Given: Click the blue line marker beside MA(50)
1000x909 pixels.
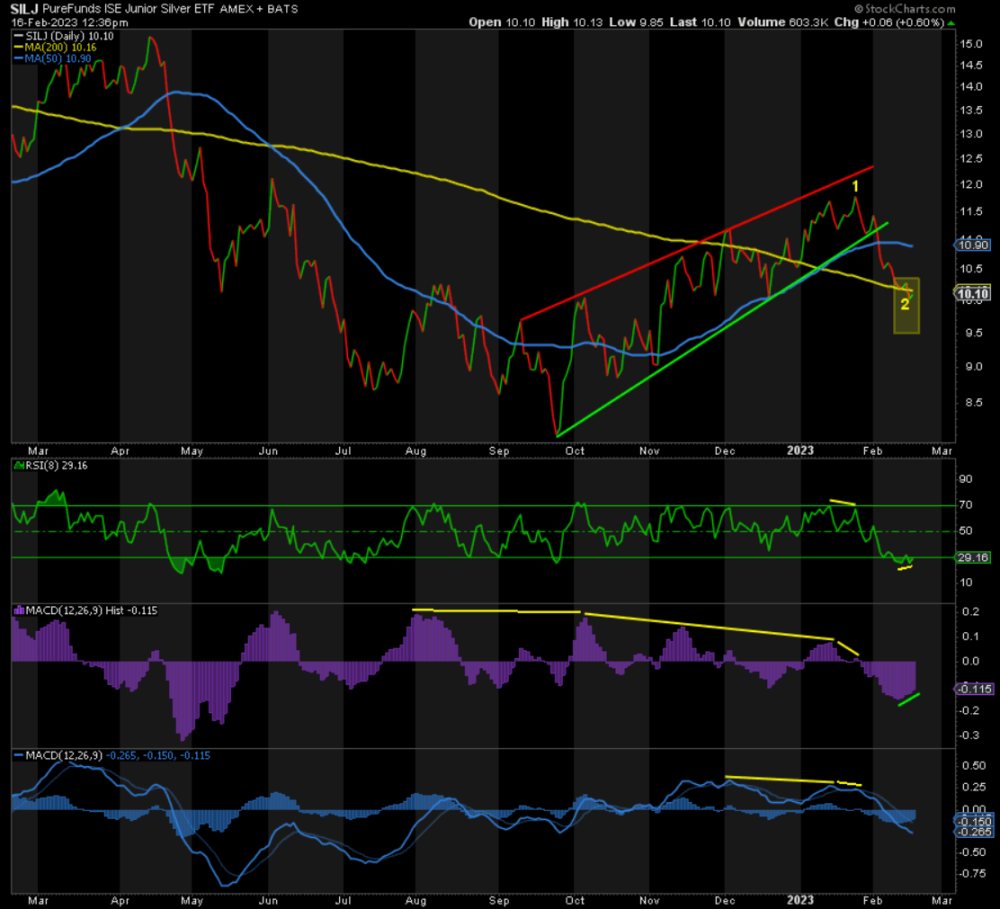Looking at the screenshot, I should click(x=18, y=58).
